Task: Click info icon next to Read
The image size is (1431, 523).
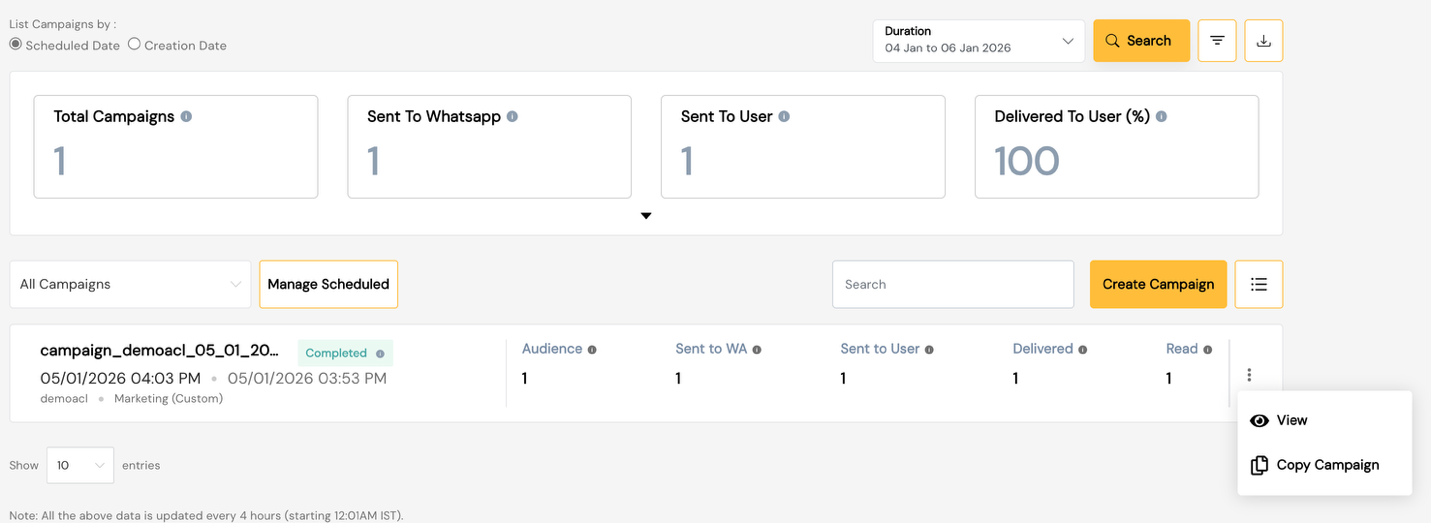Action: pos(1208,350)
